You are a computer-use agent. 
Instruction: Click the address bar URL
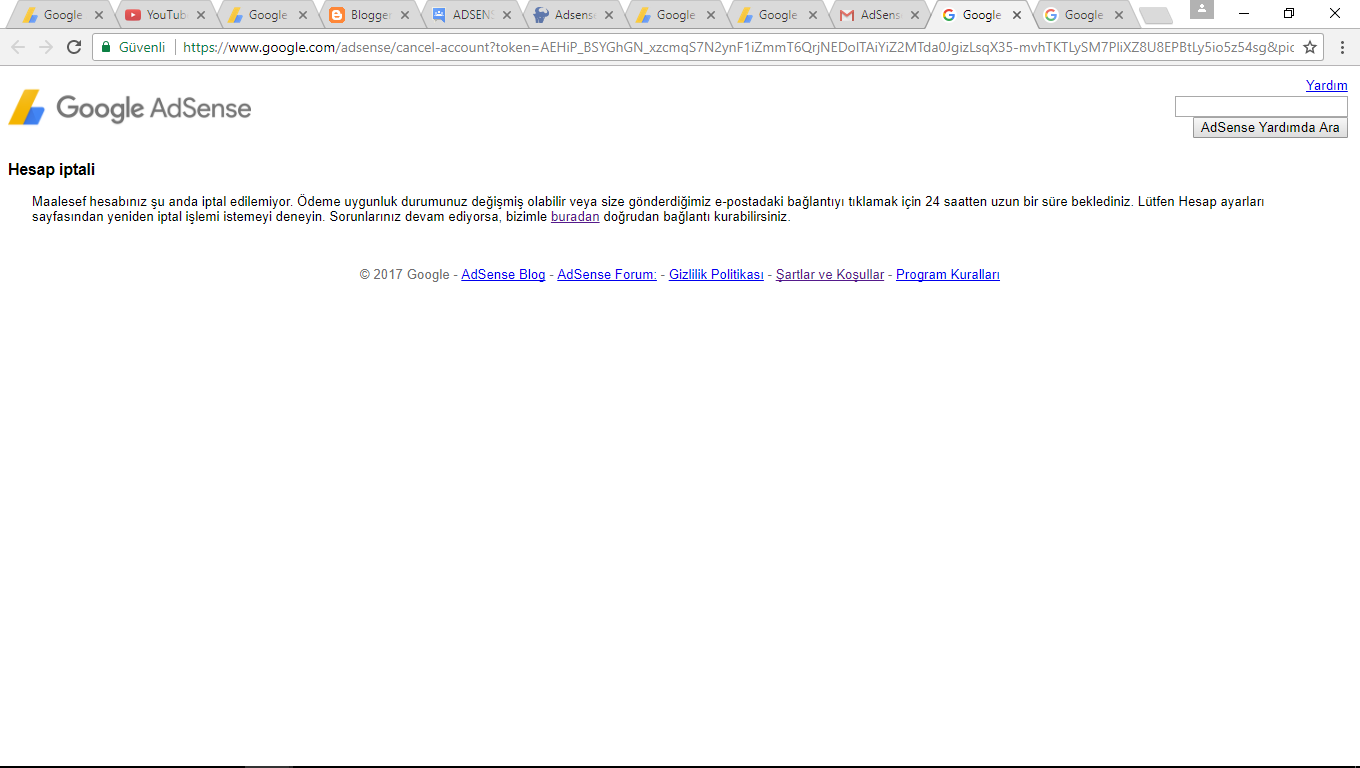[738, 47]
